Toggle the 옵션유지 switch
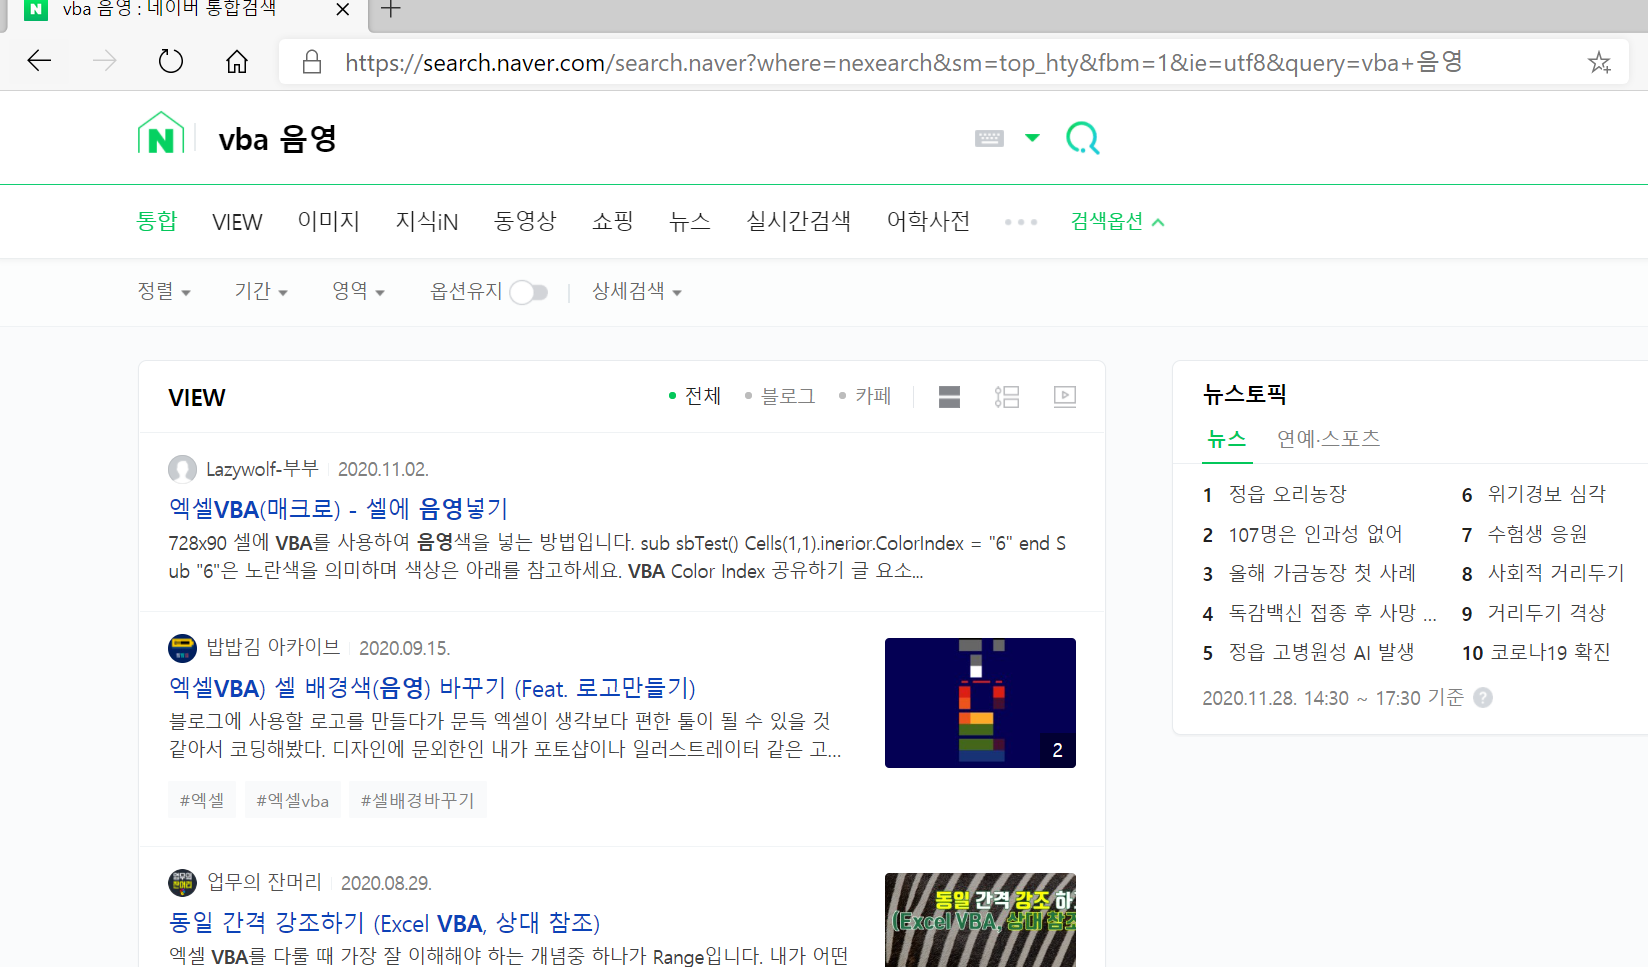1648x967 pixels. coord(528,292)
